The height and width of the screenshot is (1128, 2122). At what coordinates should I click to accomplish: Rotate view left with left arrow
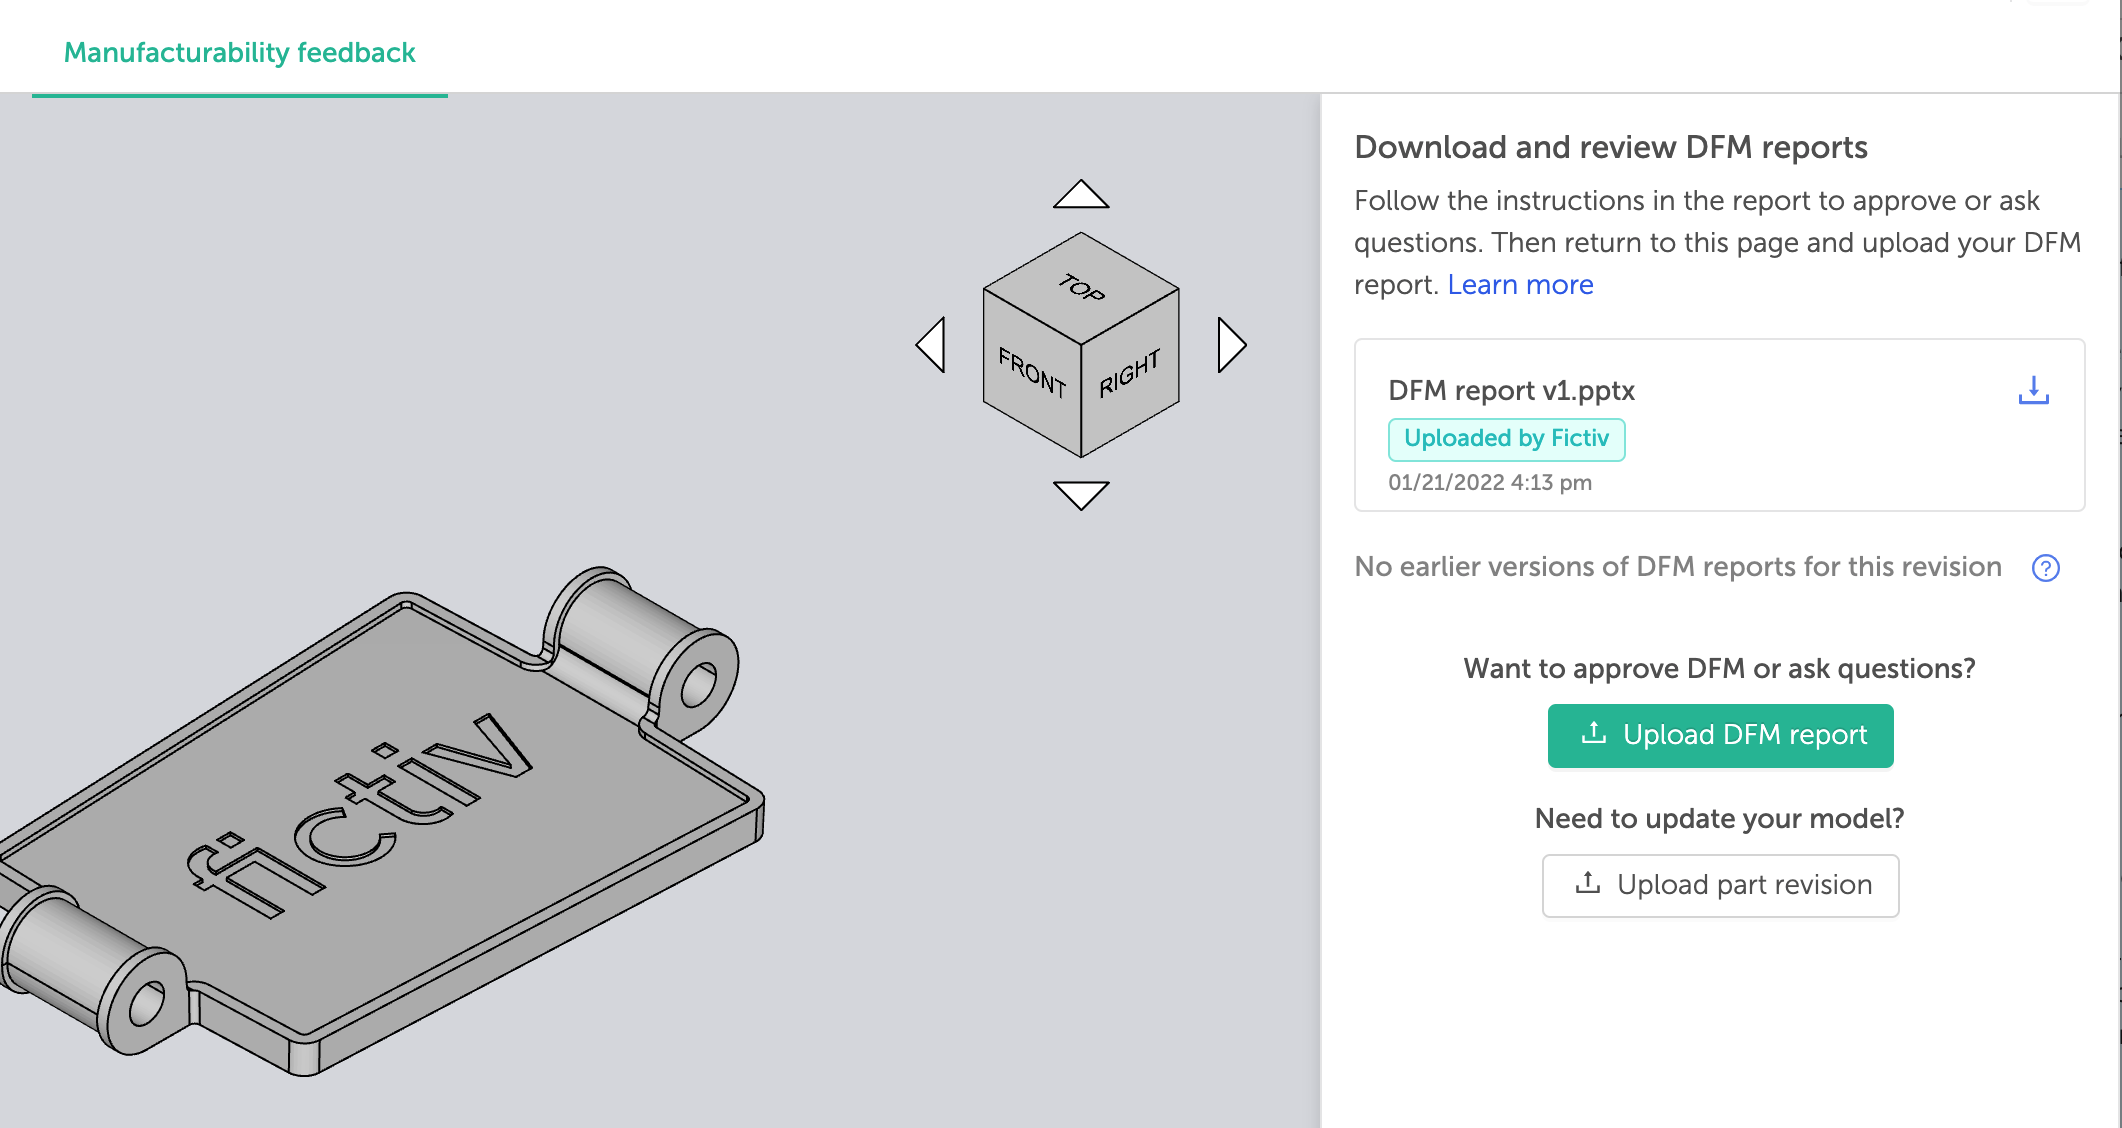pos(932,346)
